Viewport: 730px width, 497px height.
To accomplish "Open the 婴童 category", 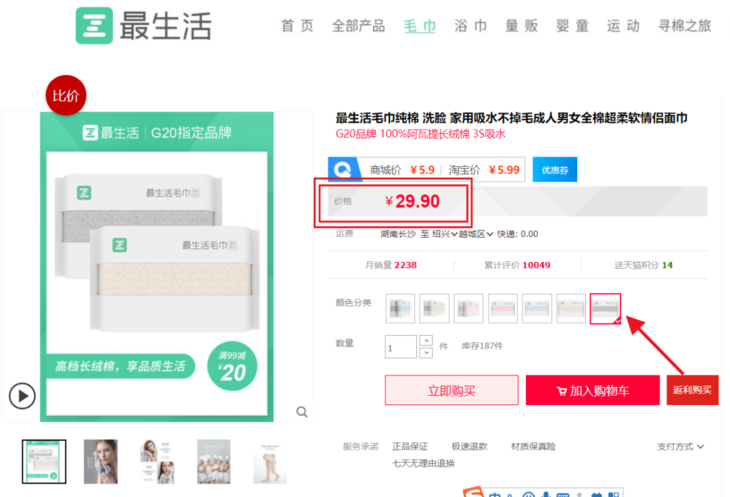I will pyautogui.click(x=572, y=26).
